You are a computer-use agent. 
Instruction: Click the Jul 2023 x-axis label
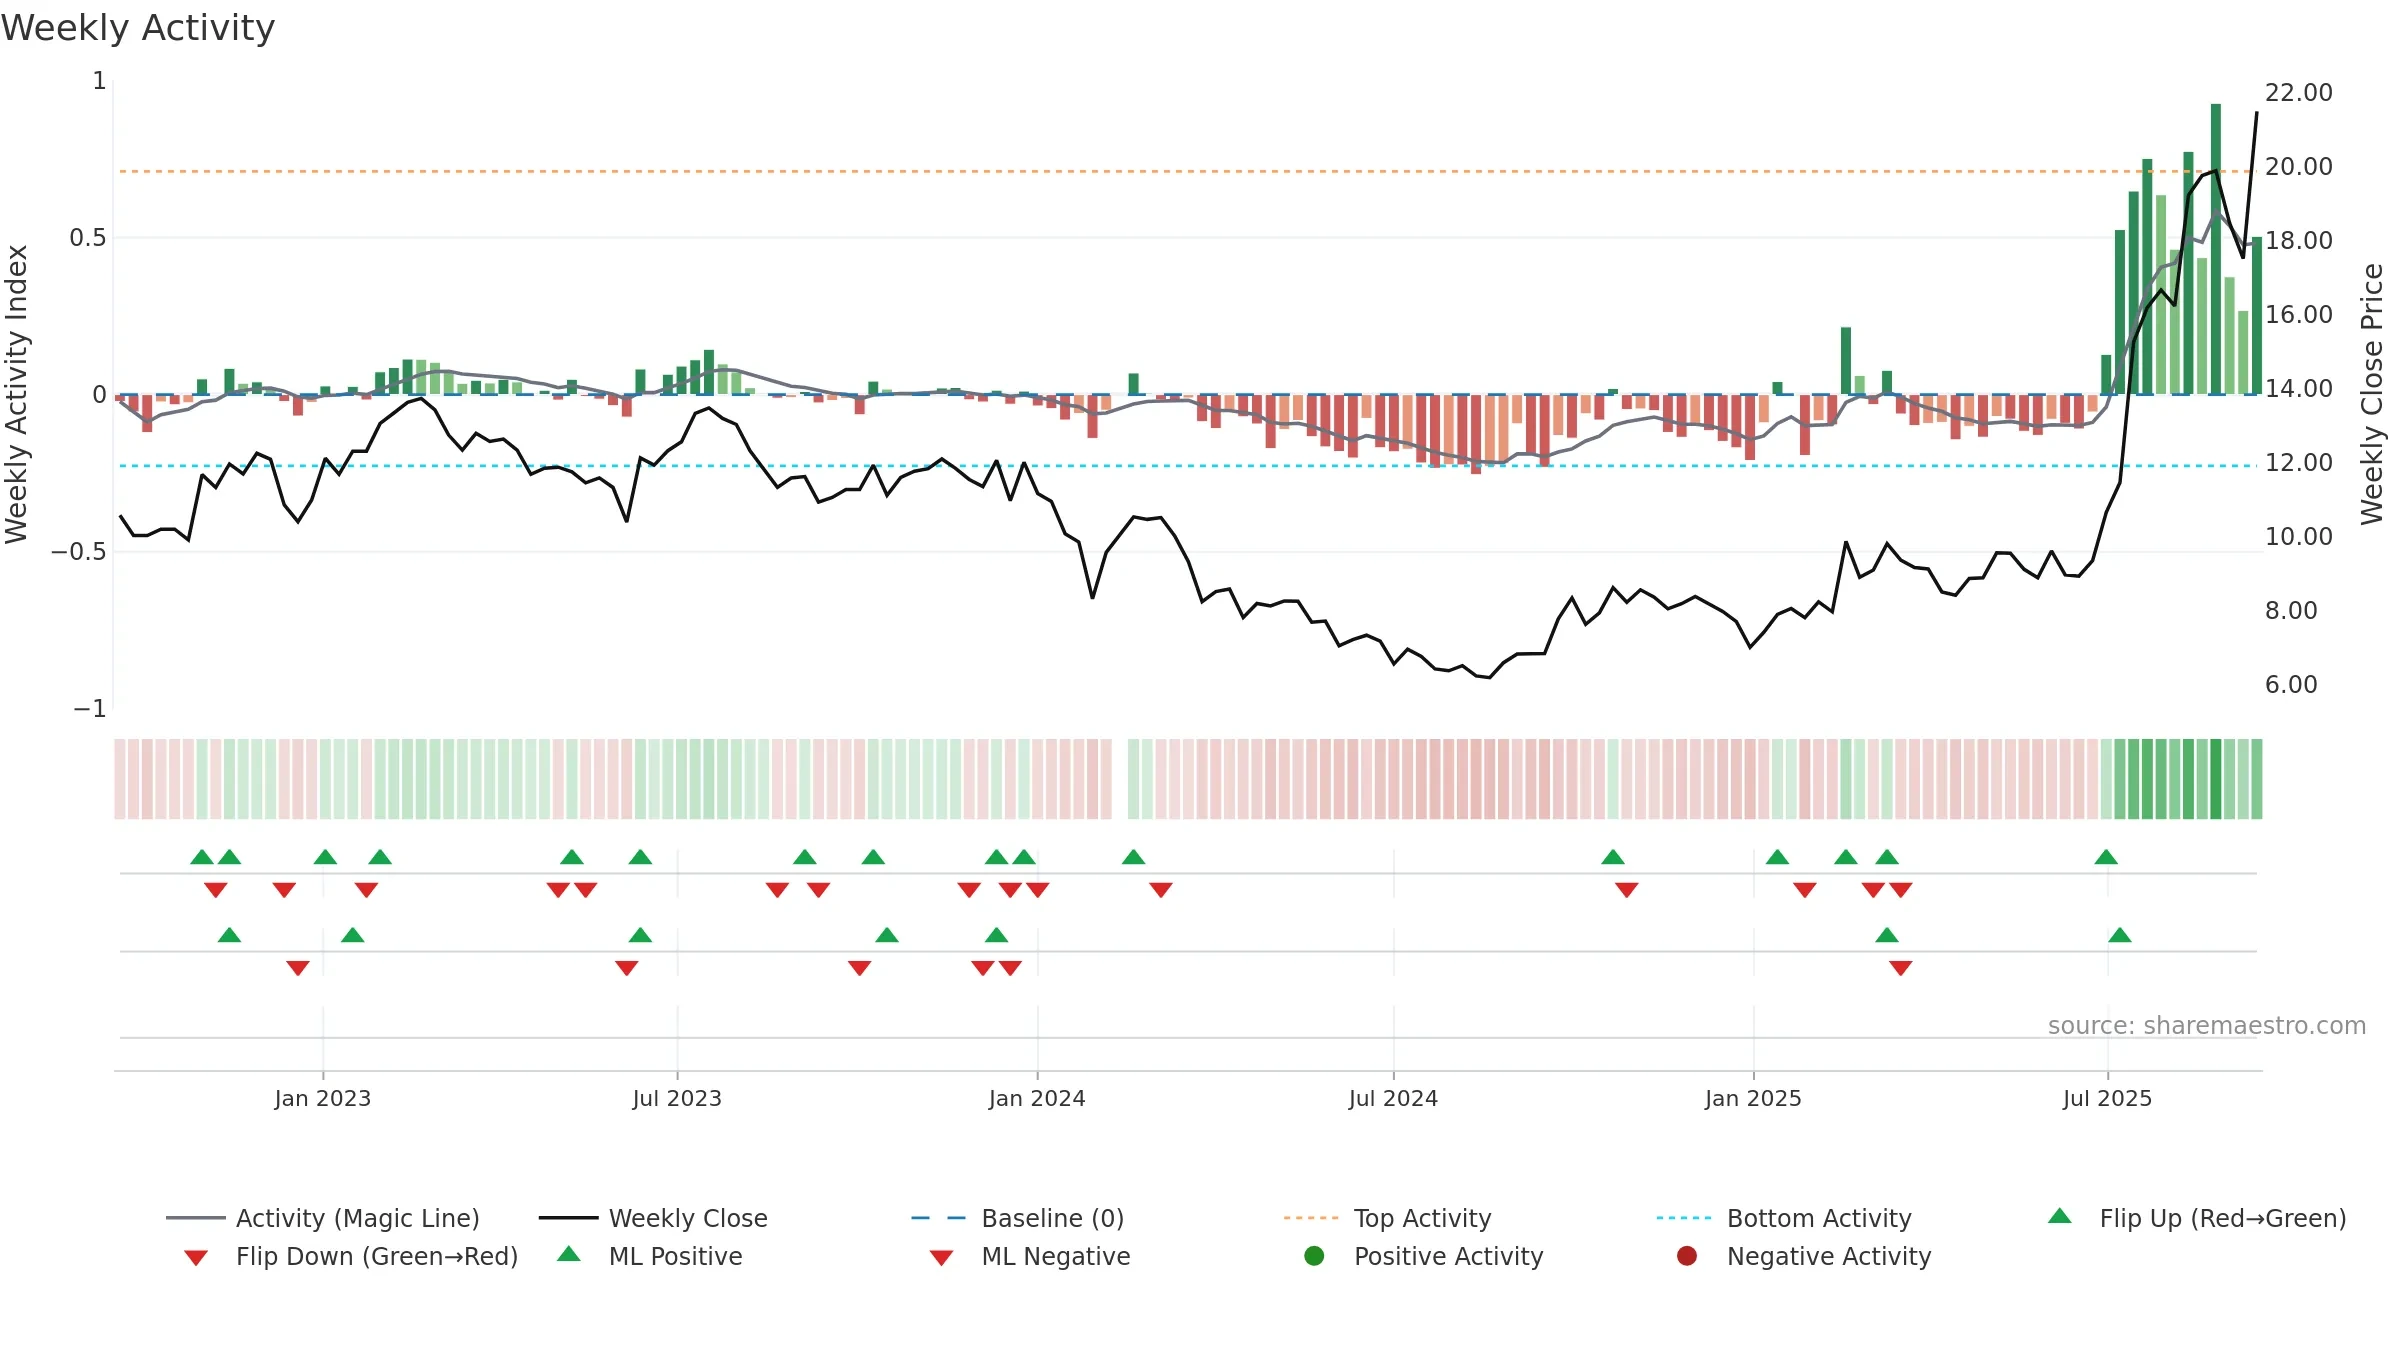coord(677,1098)
